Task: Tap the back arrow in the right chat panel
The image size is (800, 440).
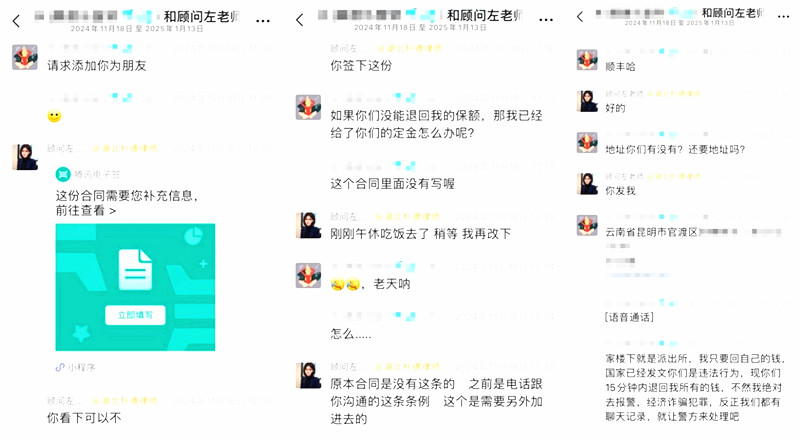Action: coord(580,17)
